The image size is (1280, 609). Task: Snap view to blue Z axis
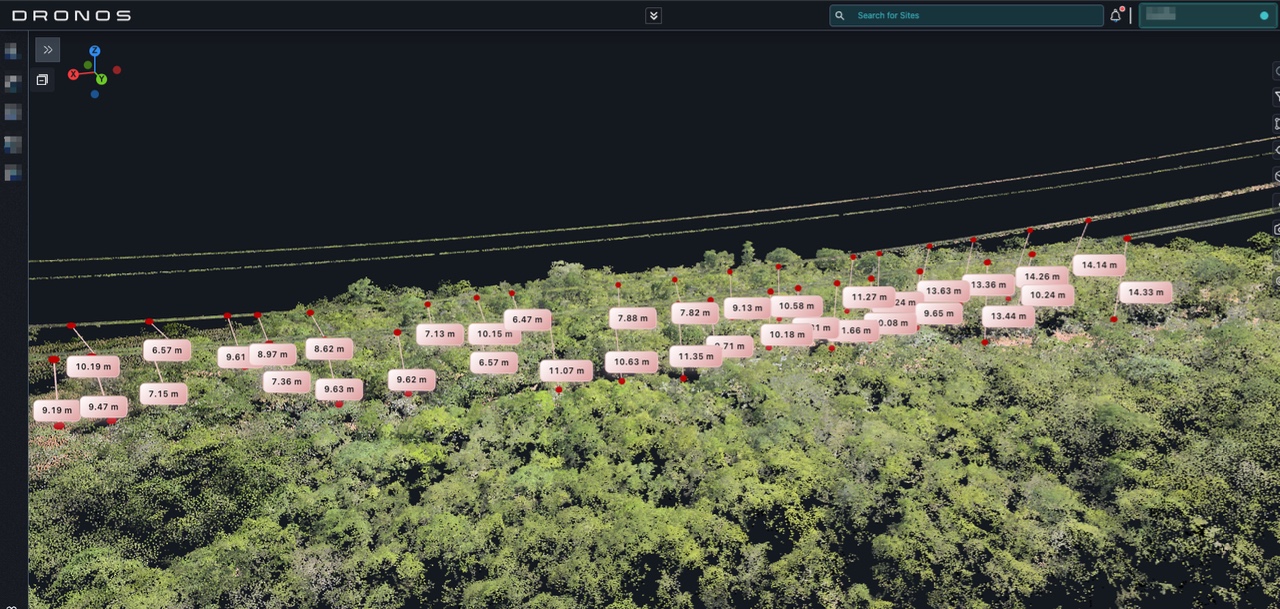95,51
